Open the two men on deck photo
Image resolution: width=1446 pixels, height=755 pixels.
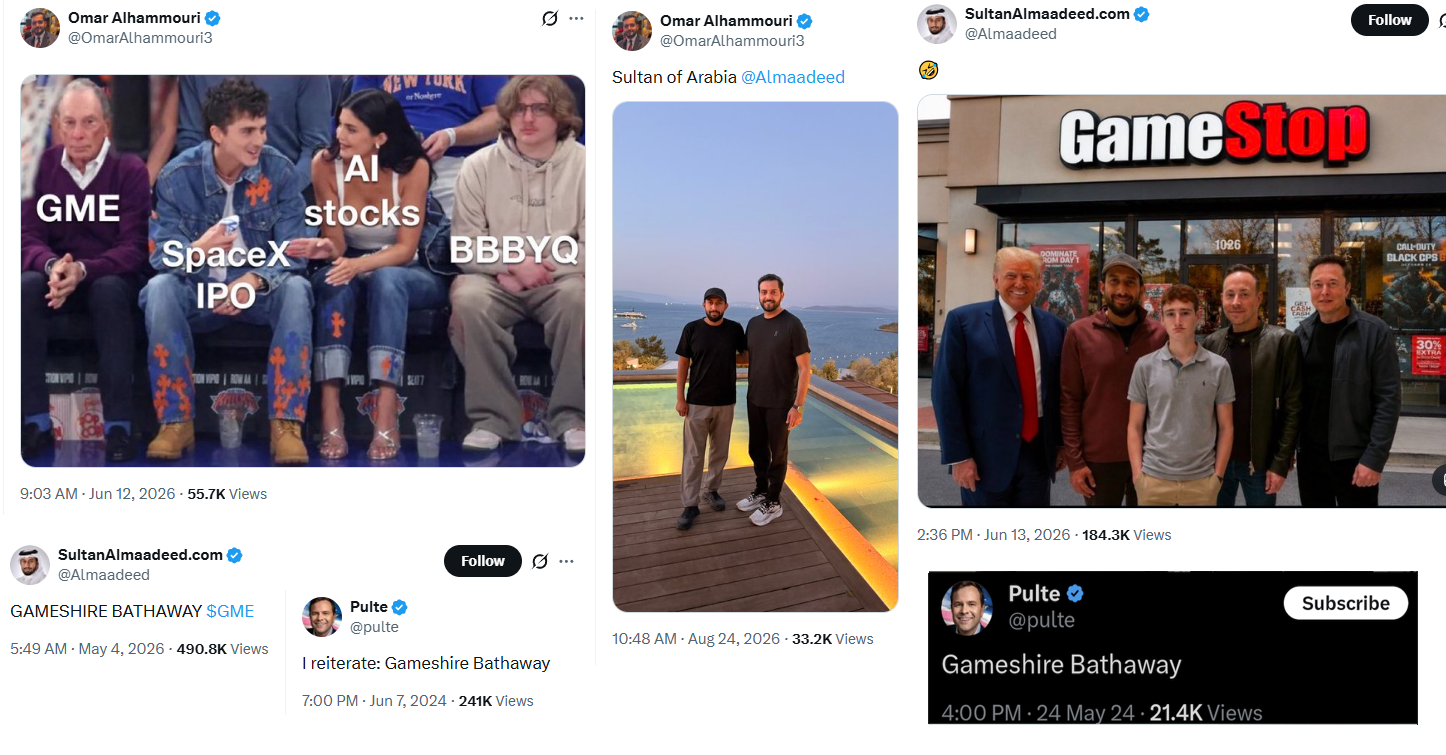tap(755, 357)
